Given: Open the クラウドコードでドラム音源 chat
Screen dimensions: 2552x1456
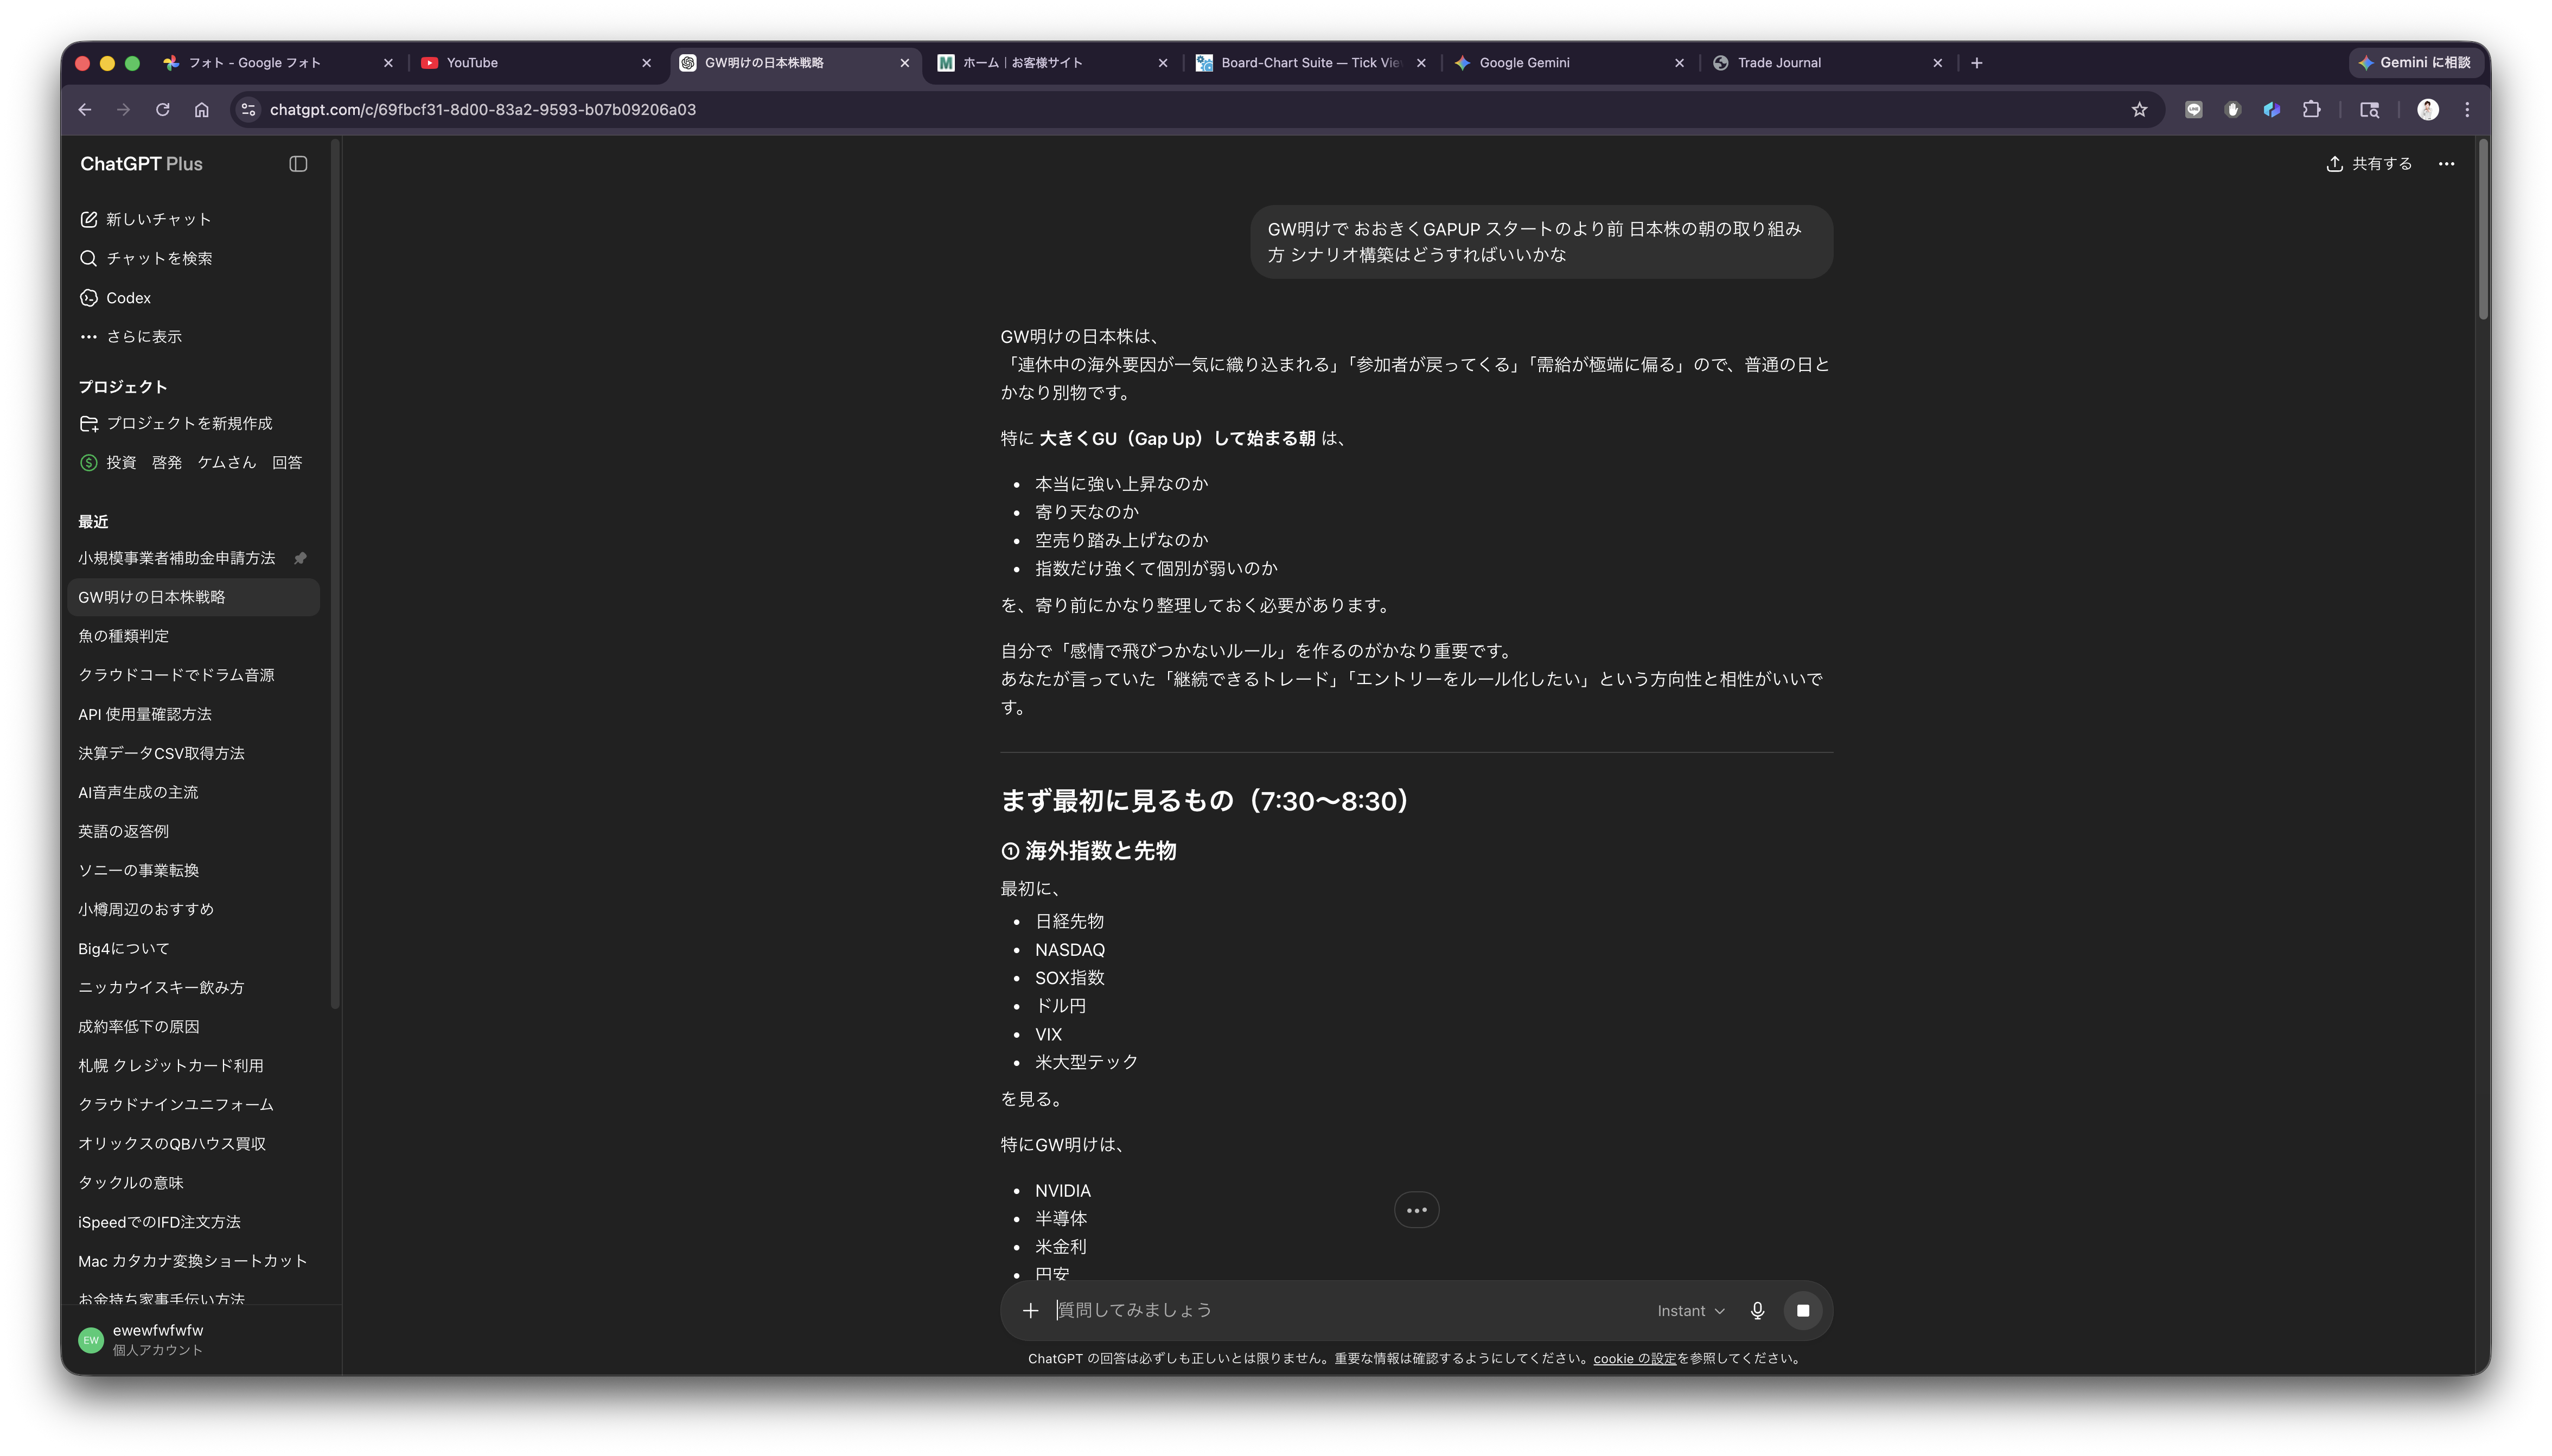Looking at the screenshot, I should tap(194, 675).
